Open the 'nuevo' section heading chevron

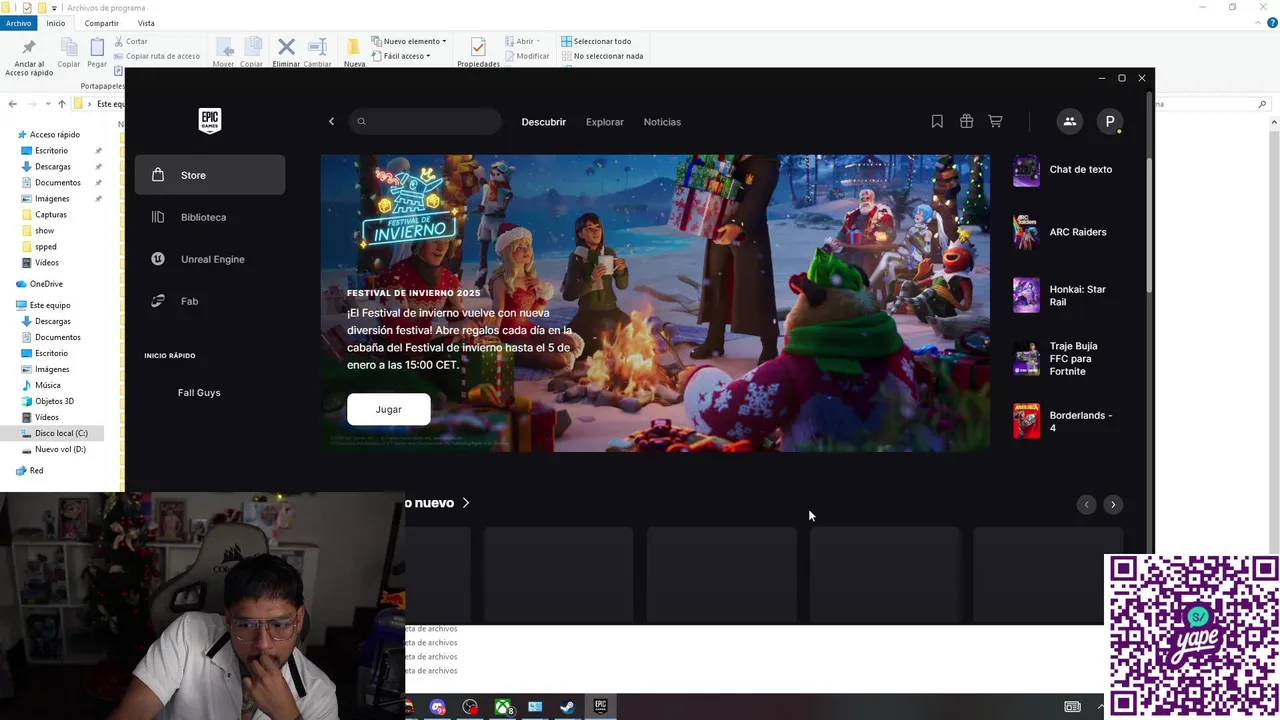[x=466, y=503]
